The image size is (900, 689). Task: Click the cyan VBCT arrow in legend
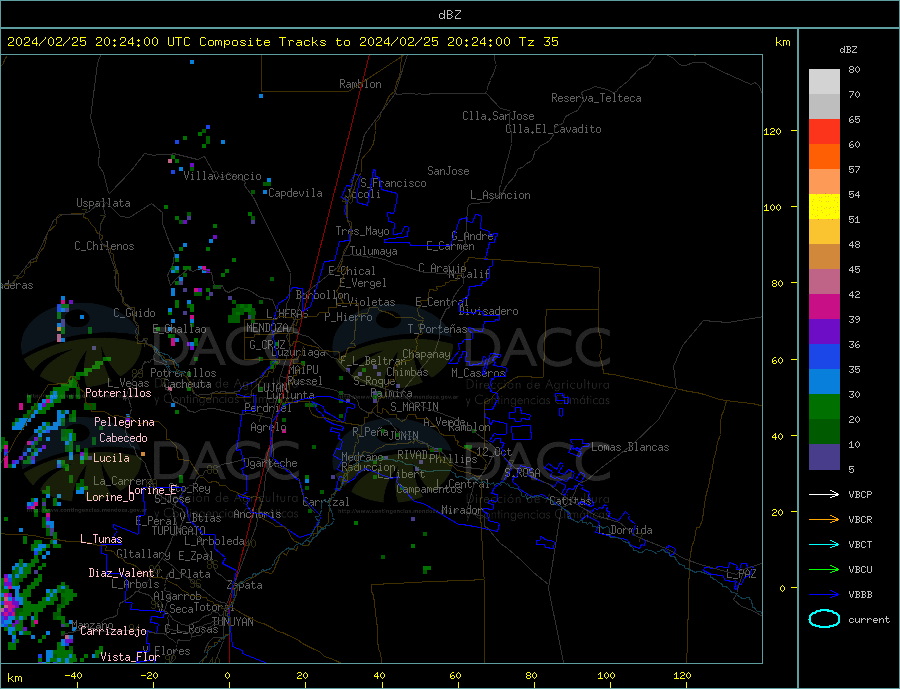[x=824, y=544]
